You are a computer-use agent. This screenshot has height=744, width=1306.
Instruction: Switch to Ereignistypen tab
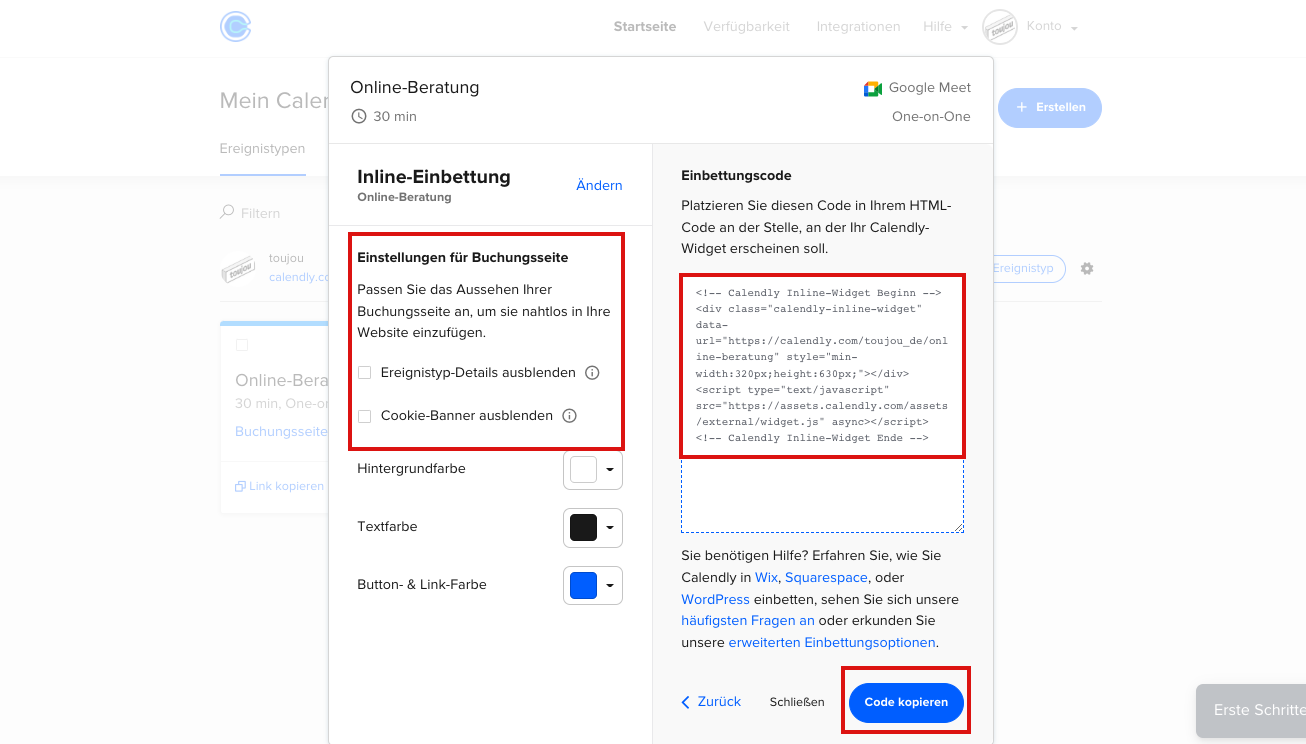click(263, 149)
